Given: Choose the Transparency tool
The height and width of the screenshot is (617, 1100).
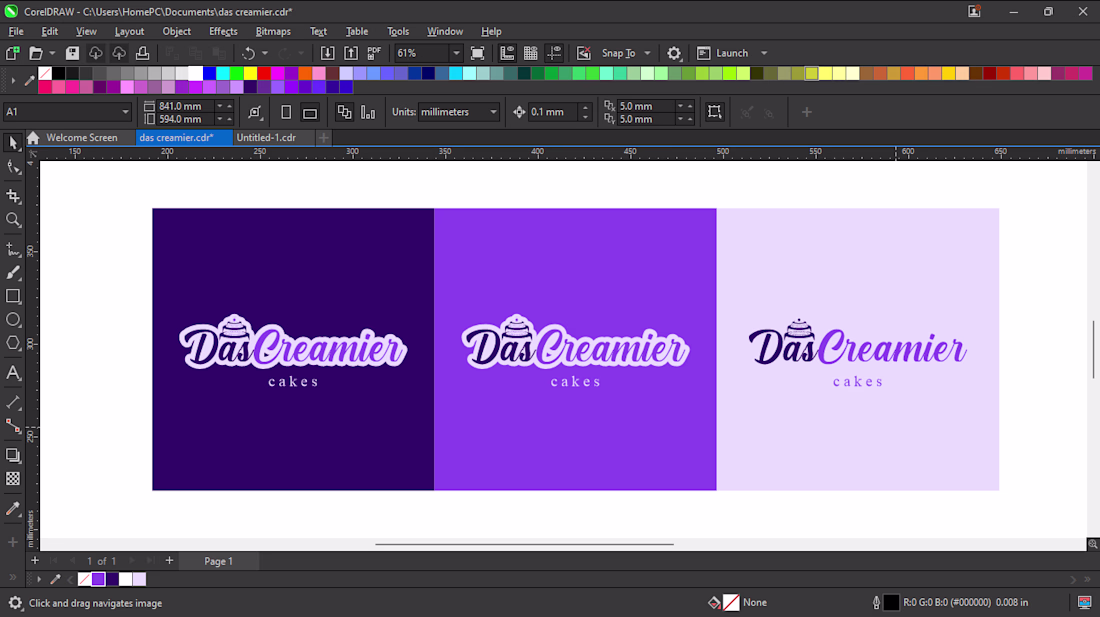Looking at the screenshot, I should point(13,479).
